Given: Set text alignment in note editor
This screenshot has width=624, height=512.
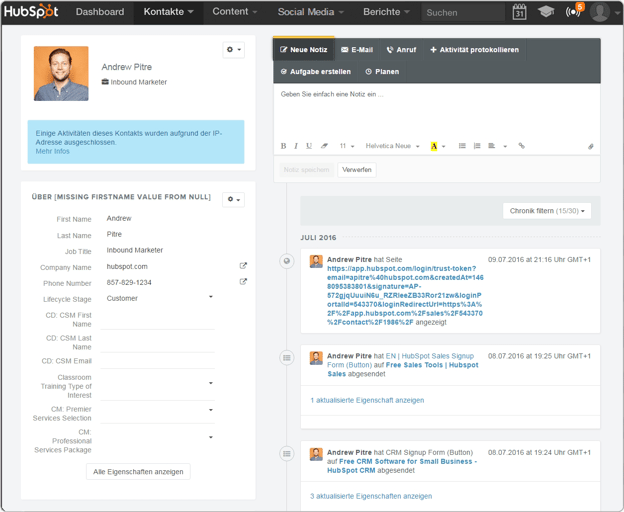Looking at the screenshot, I should (x=492, y=146).
